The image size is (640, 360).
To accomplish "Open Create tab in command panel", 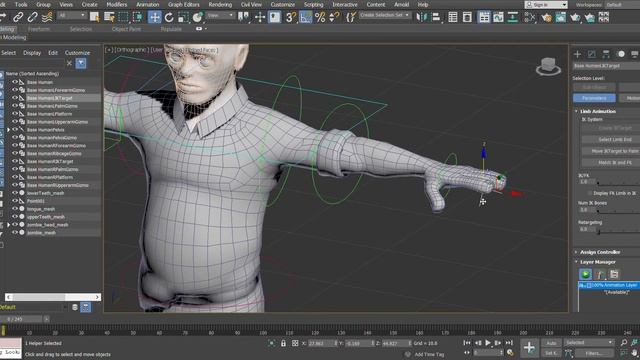I will [577, 54].
